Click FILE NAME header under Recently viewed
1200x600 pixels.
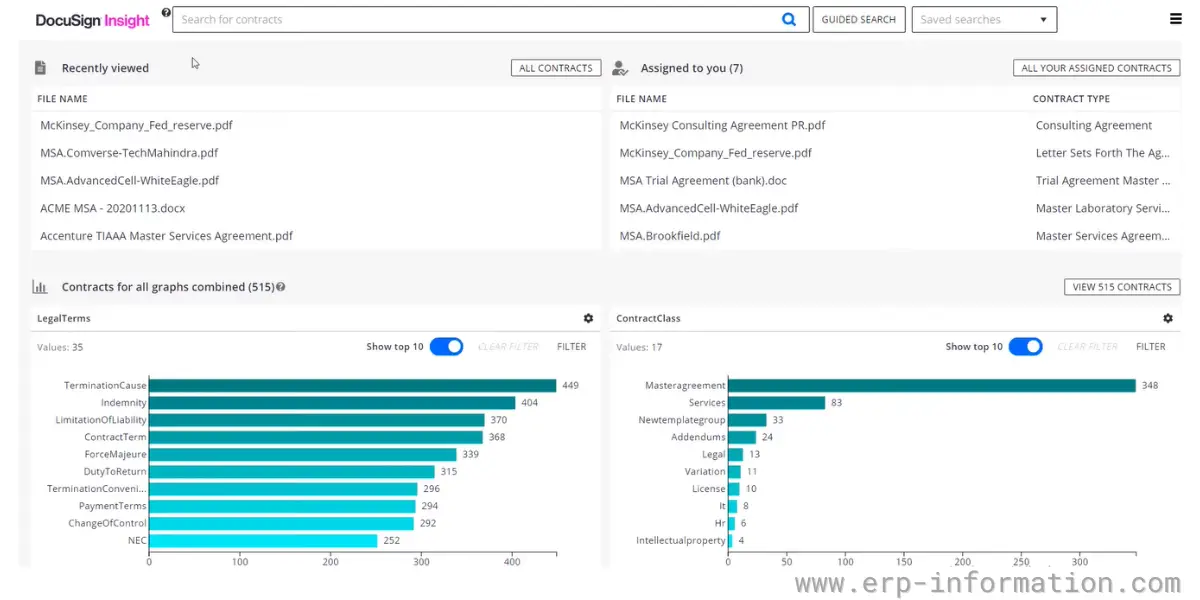pos(62,99)
